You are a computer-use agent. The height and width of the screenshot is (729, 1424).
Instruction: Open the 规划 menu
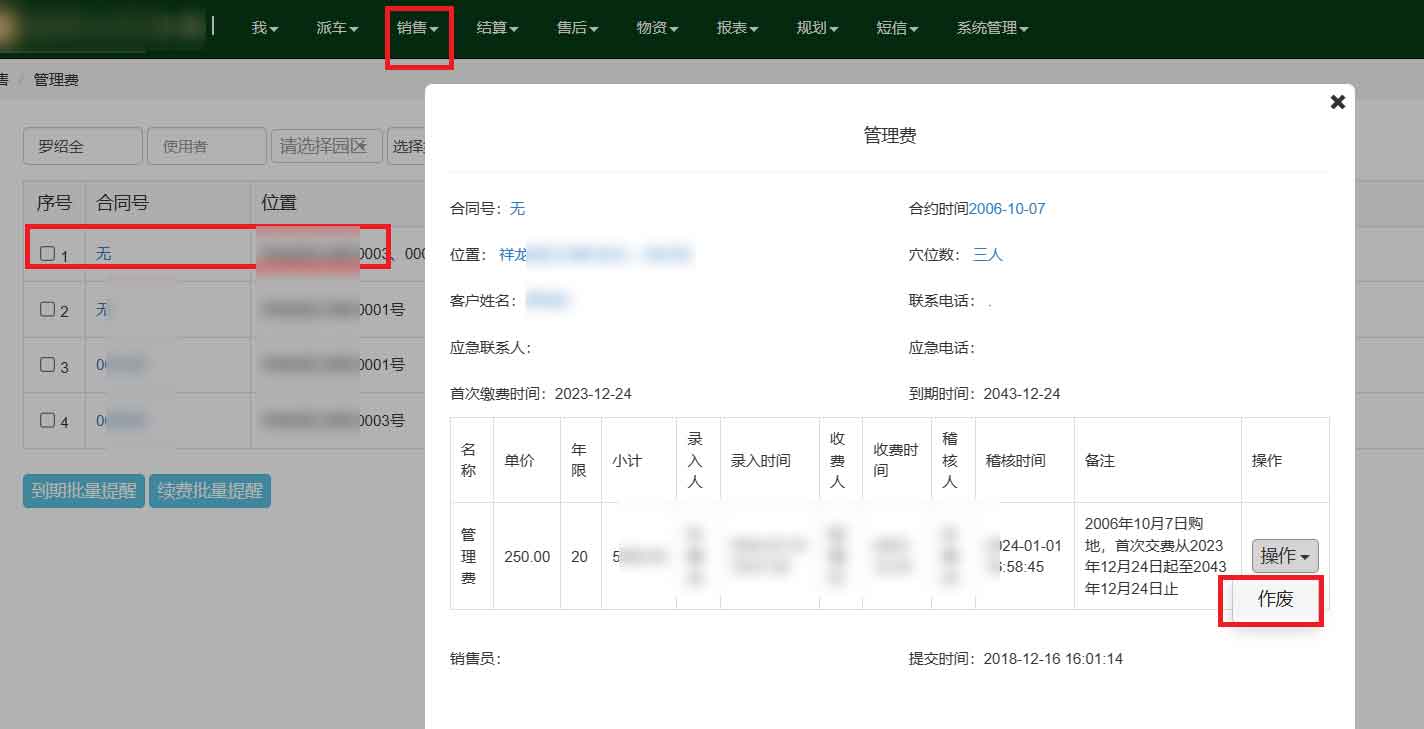(x=815, y=28)
